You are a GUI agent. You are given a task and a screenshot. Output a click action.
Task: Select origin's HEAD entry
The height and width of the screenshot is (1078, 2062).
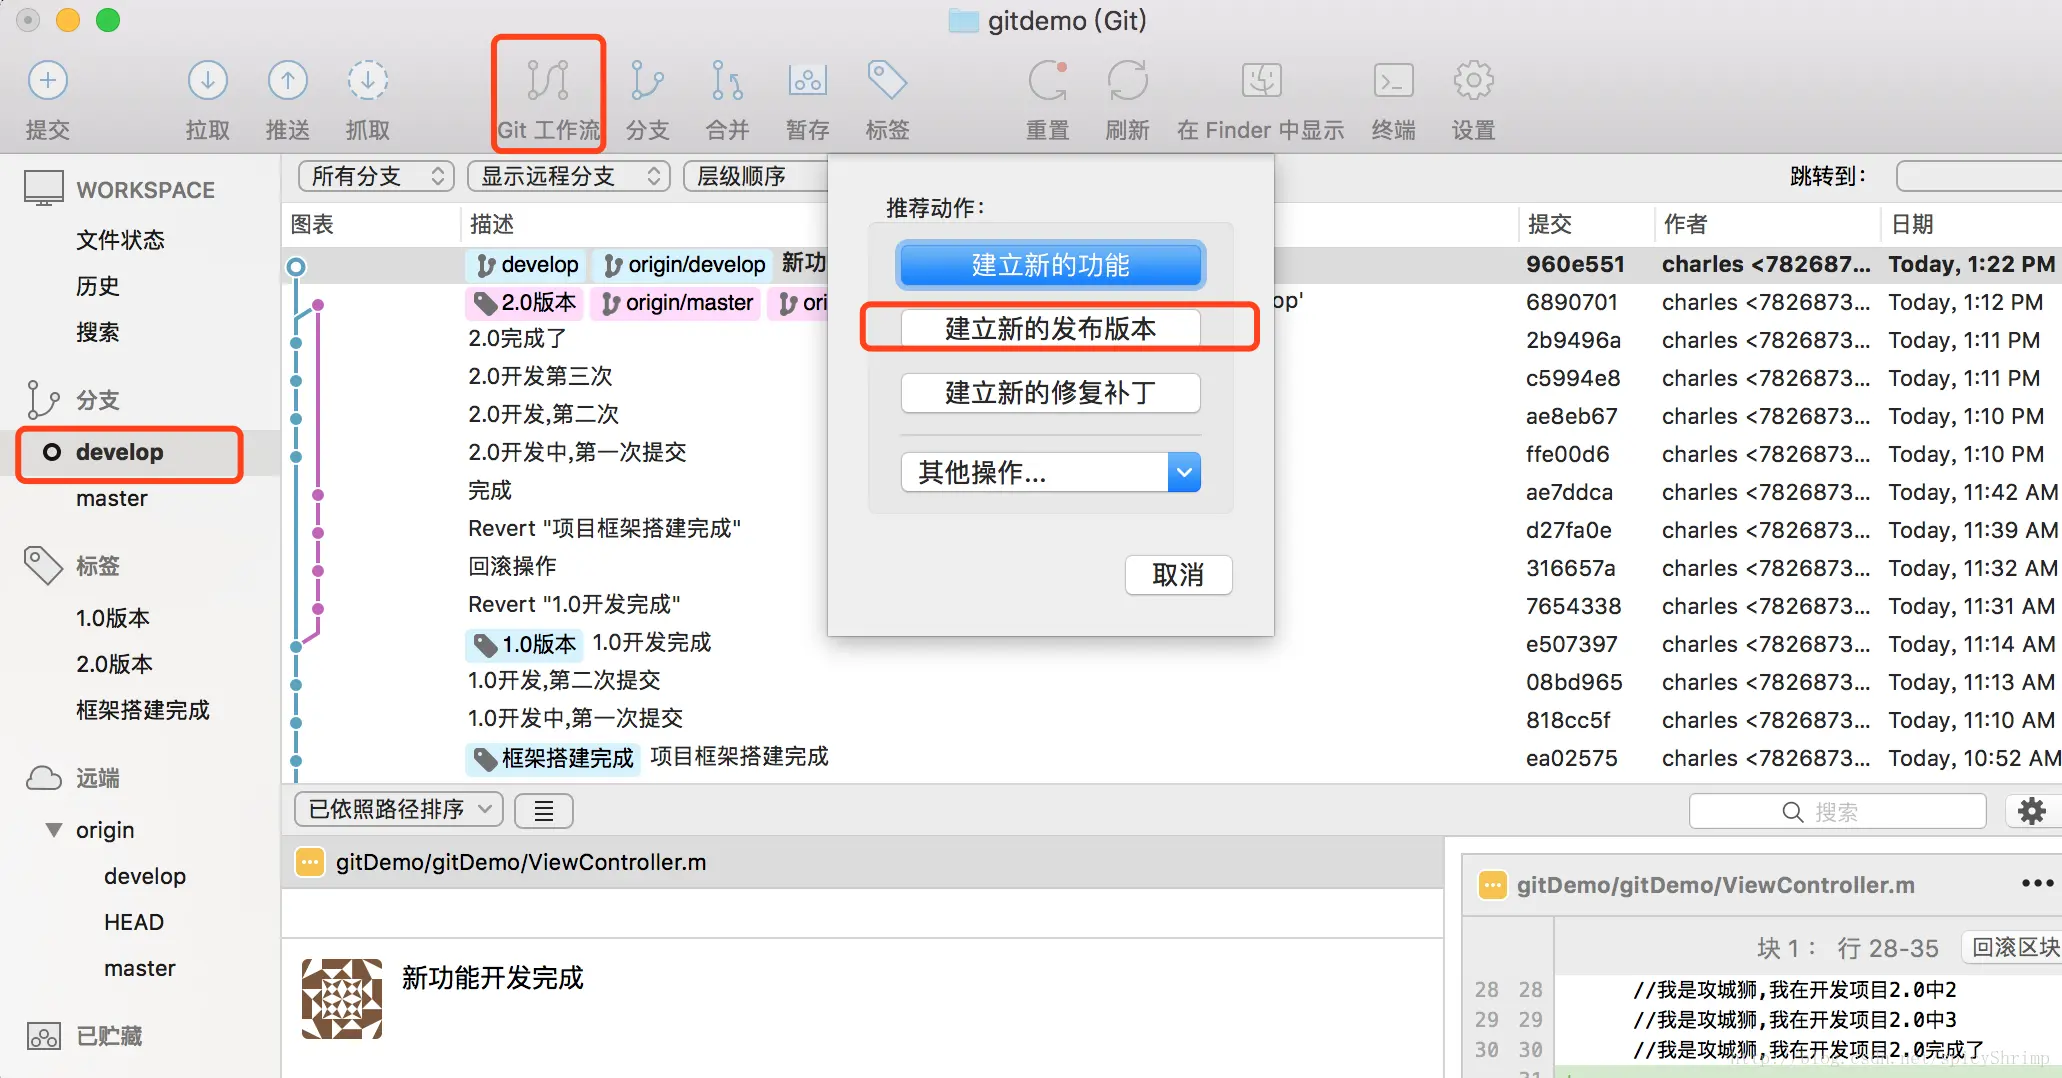(x=134, y=922)
